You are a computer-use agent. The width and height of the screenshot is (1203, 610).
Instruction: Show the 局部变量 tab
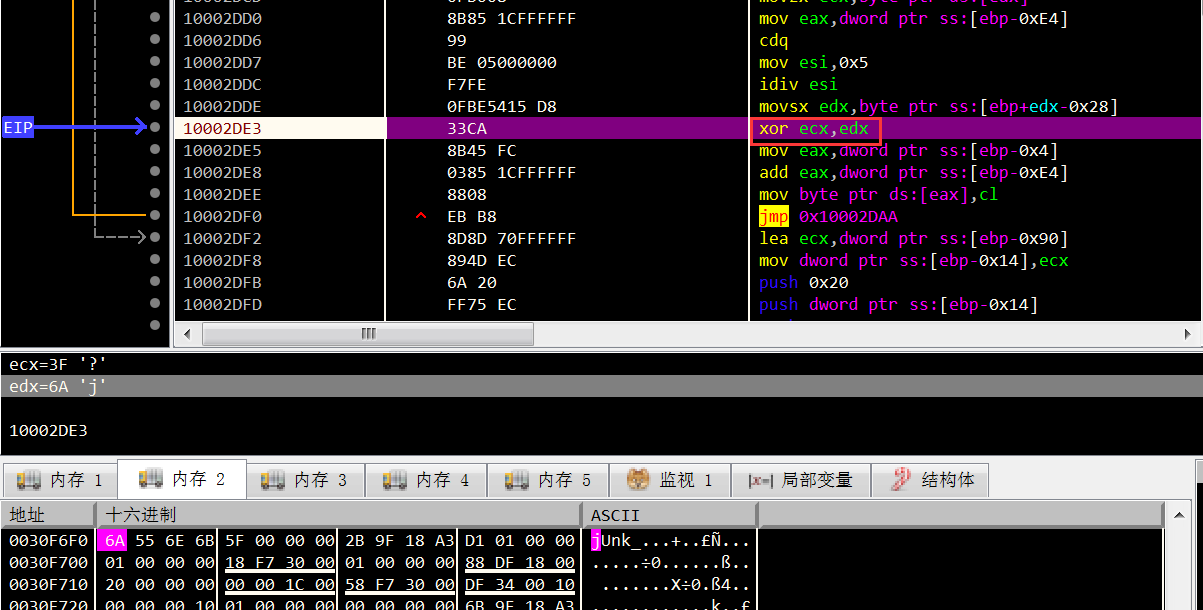coord(801,480)
